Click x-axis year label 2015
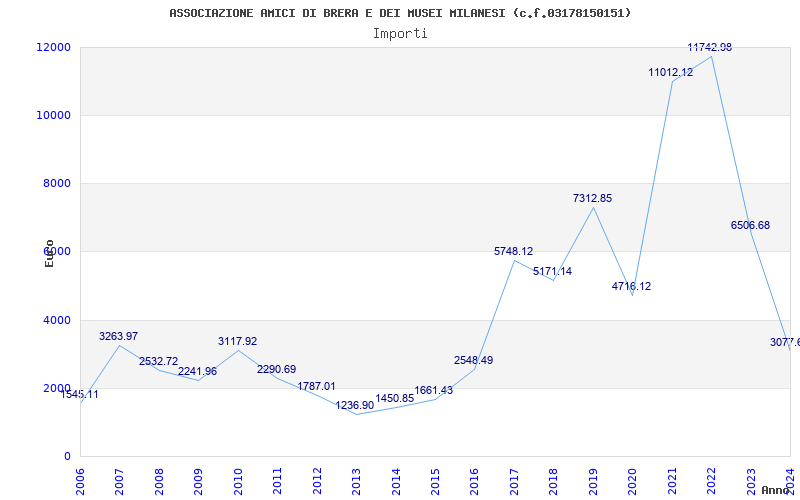Screen dimensions: 800x500 [435, 481]
